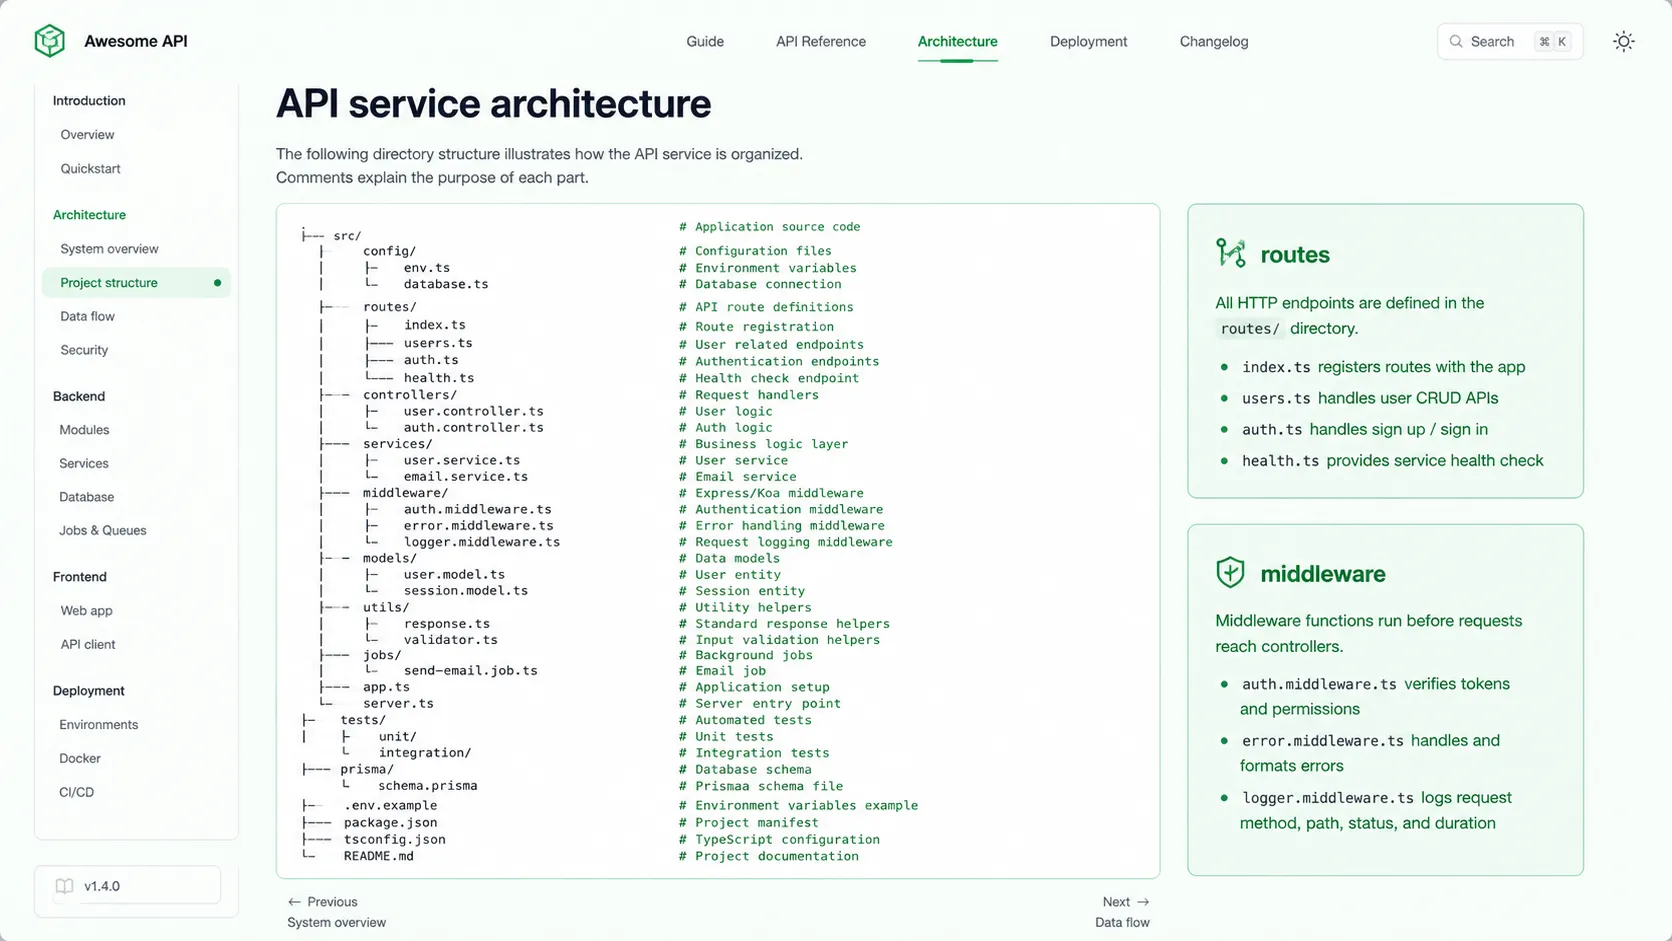
Task: Click the green dot on Project structure
Action: click(217, 283)
